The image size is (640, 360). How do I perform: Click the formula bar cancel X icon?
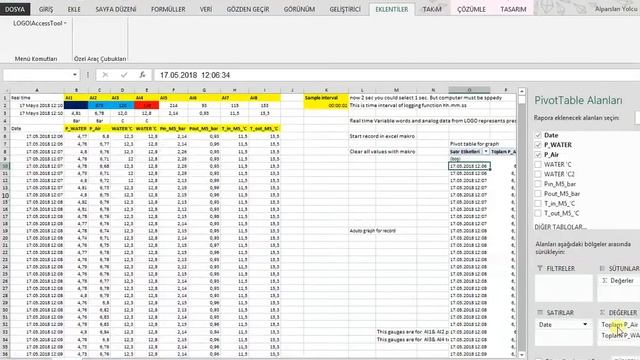click(105, 75)
